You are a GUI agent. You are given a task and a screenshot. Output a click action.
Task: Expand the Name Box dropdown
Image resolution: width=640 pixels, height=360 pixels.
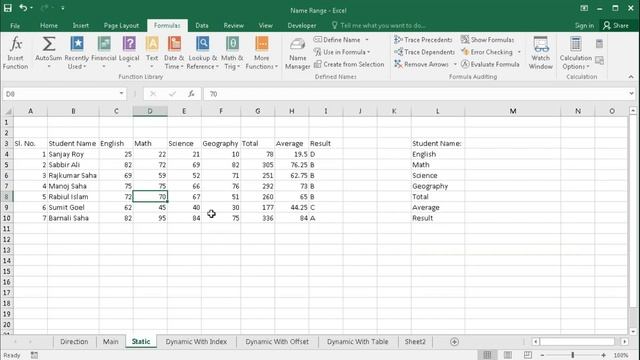click(121, 93)
